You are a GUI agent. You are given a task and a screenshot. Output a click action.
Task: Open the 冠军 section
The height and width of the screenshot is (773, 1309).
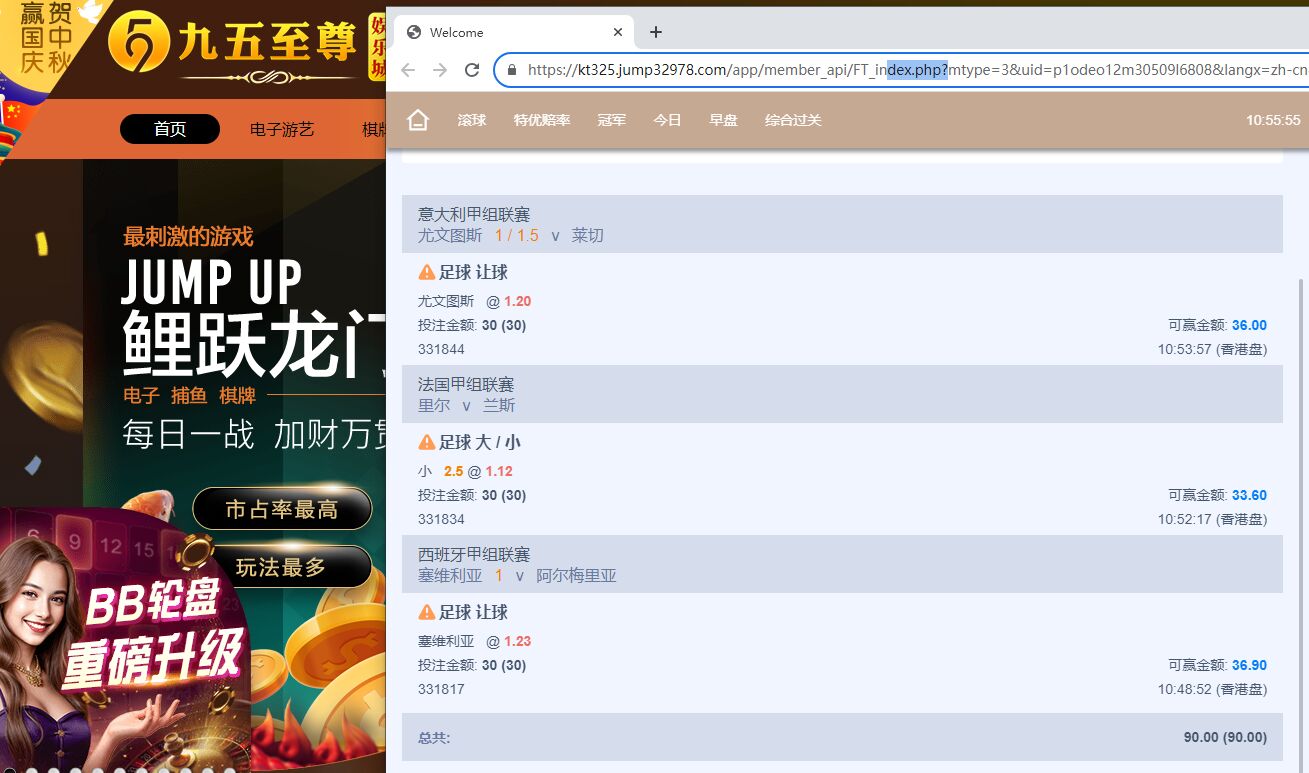(612, 120)
